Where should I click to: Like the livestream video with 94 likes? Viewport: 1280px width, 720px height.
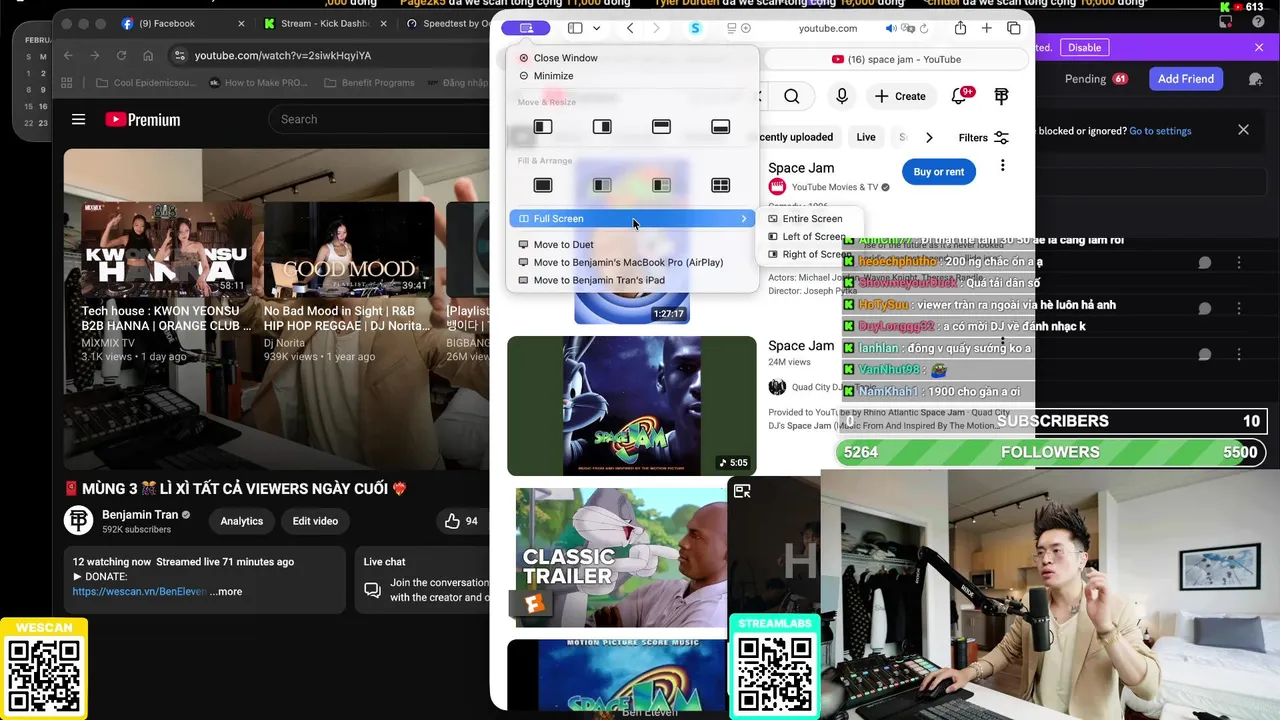tap(460, 521)
